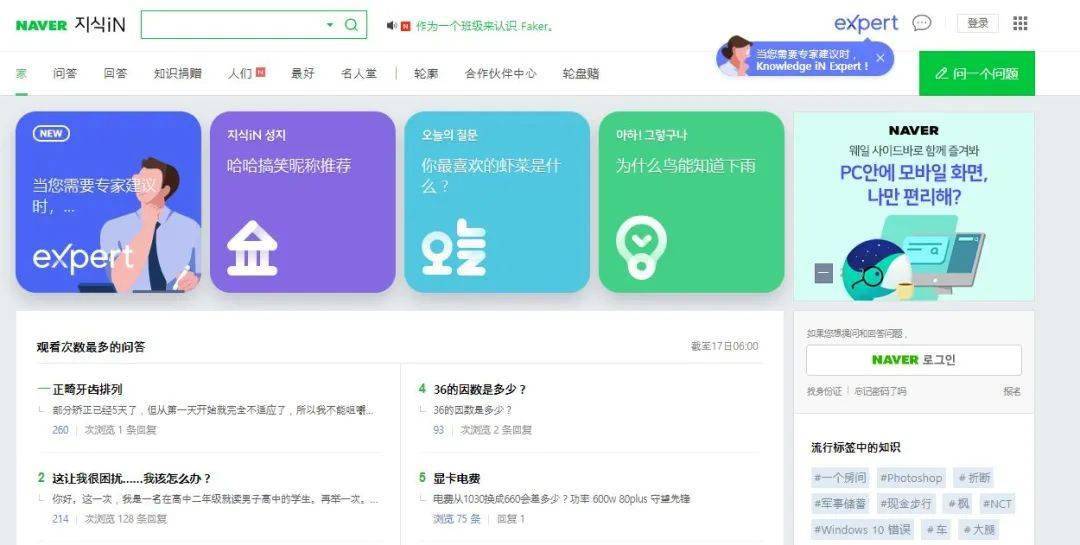The image size is (1080, 545).
Task: Open the 合作伙伴中心 menu item
Action: click(x=501, y=73)
